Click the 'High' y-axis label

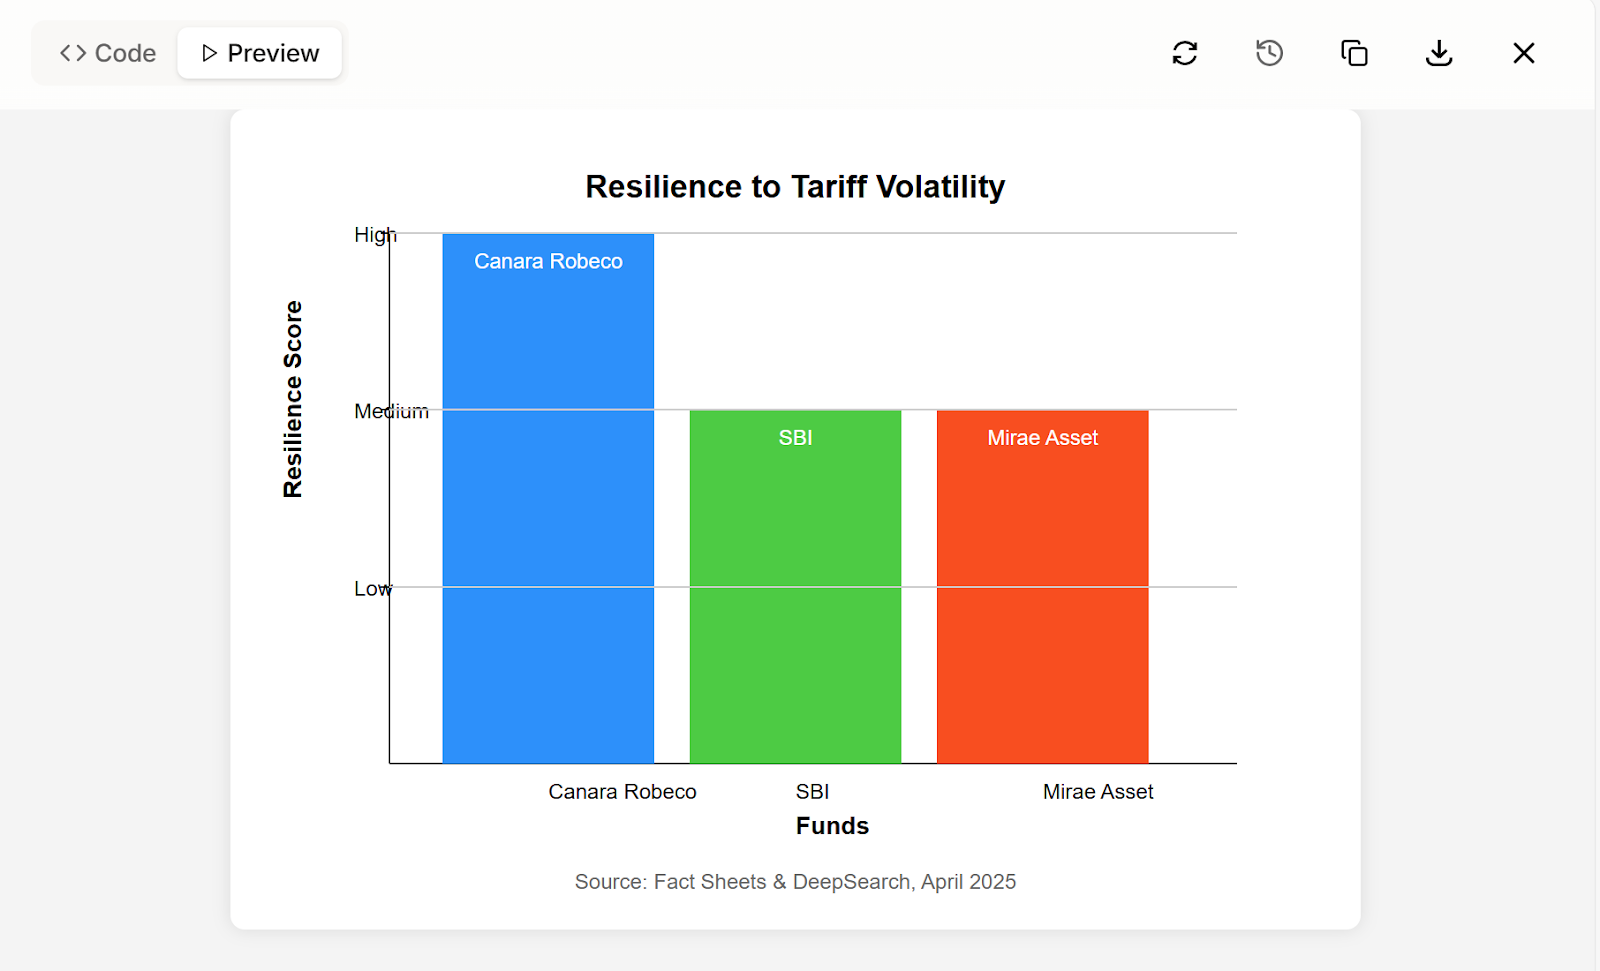[x=375, y=235]
